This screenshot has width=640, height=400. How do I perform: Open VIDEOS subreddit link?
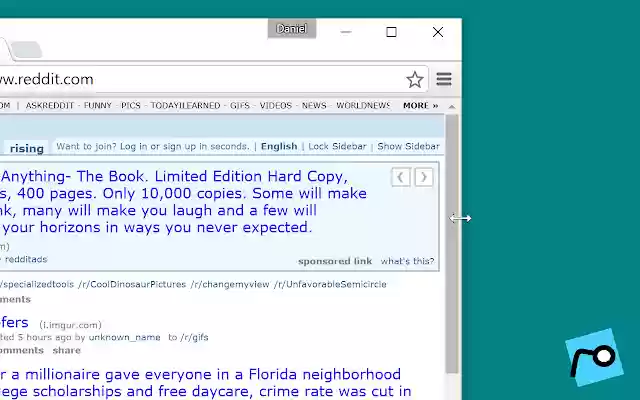coord(276,106)
